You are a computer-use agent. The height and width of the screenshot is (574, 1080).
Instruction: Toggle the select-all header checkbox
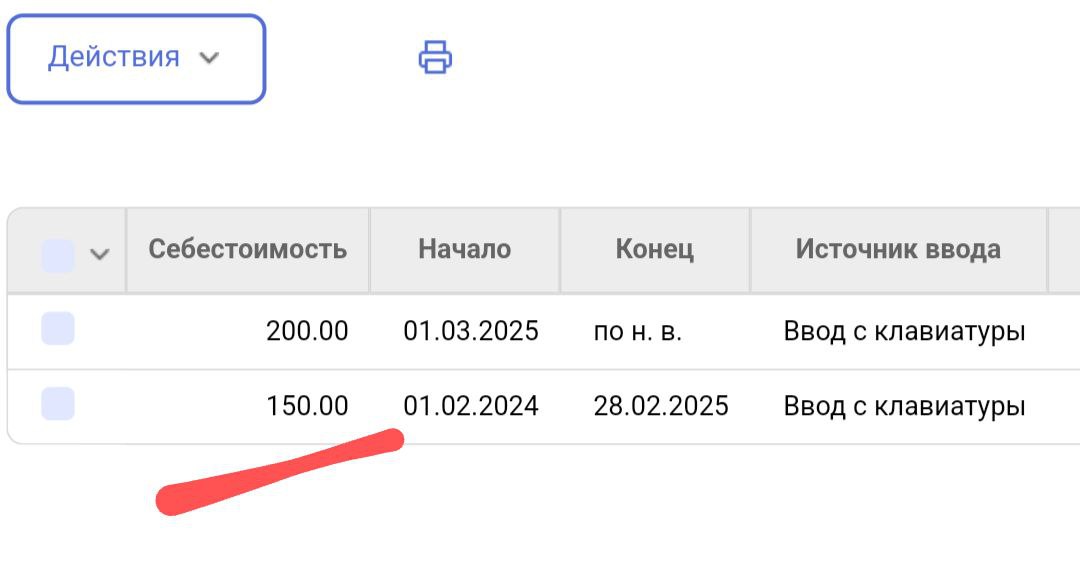[x=58, y=256]
